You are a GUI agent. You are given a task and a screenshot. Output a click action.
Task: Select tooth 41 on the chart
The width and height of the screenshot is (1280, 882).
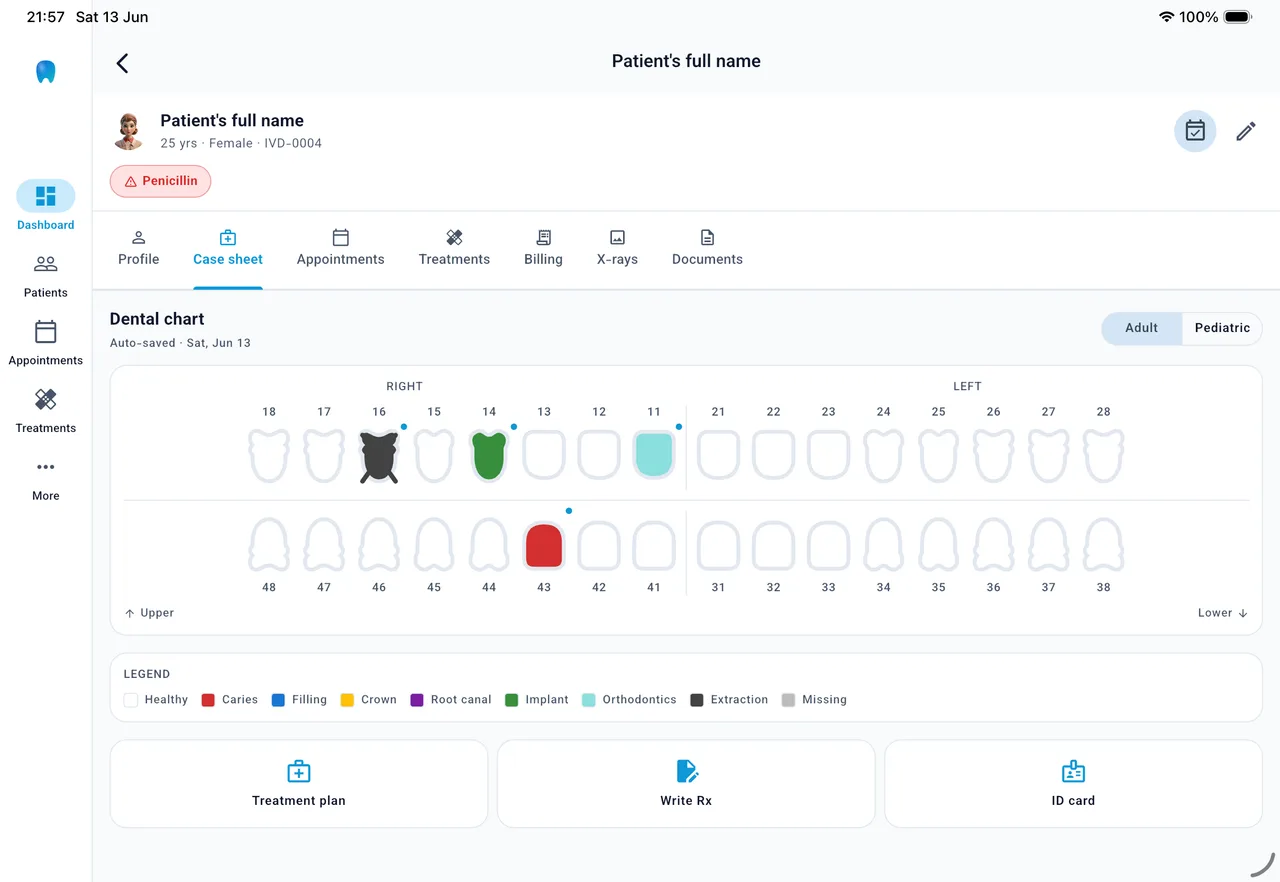[x=654, y=546]
